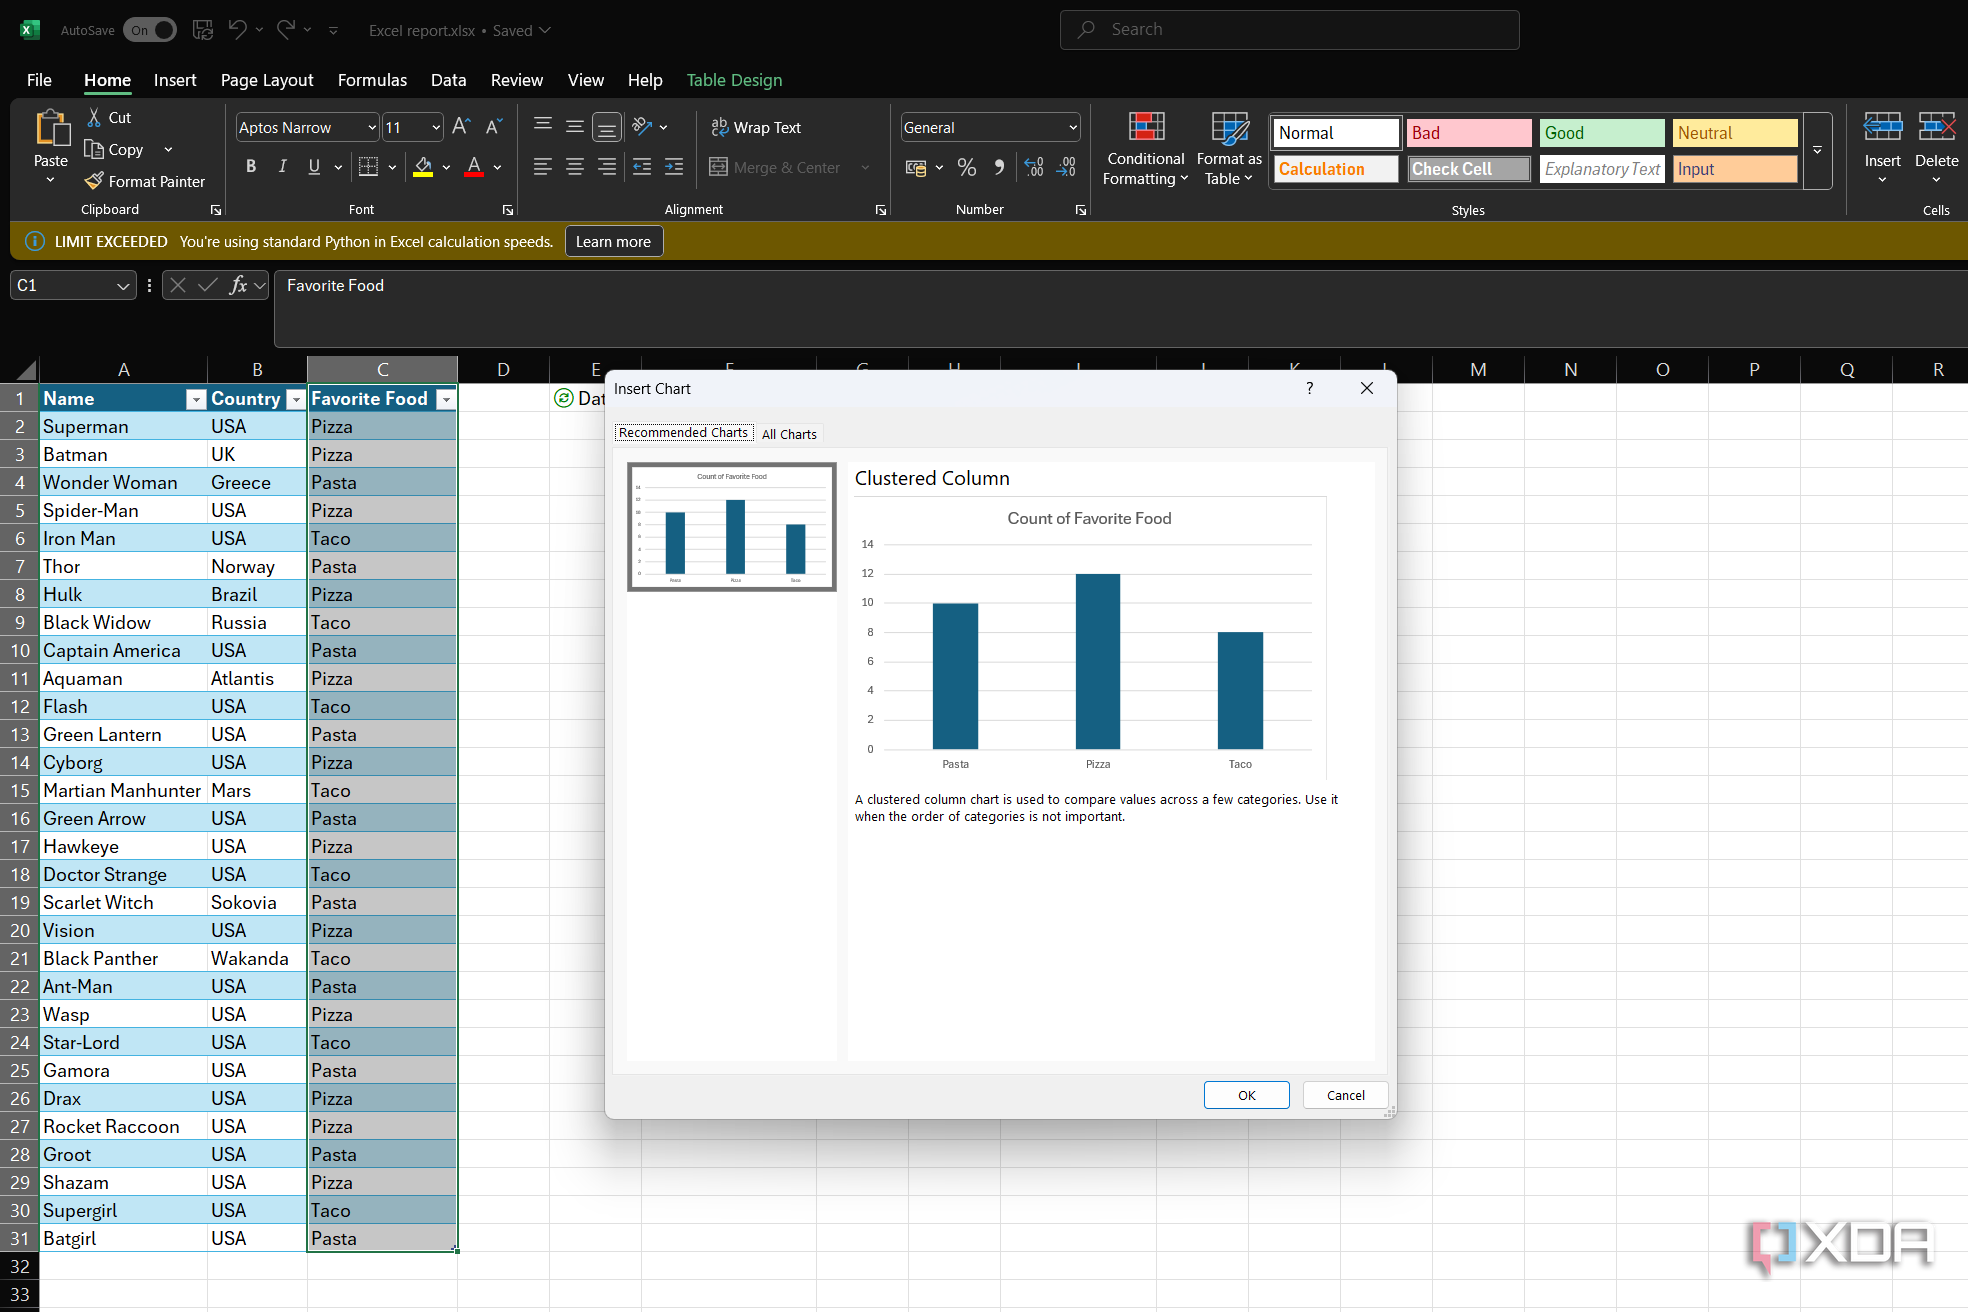Click the Learn more button
The width and height of the screenshot is (1968, 1312).
click(x=613, y=241)
